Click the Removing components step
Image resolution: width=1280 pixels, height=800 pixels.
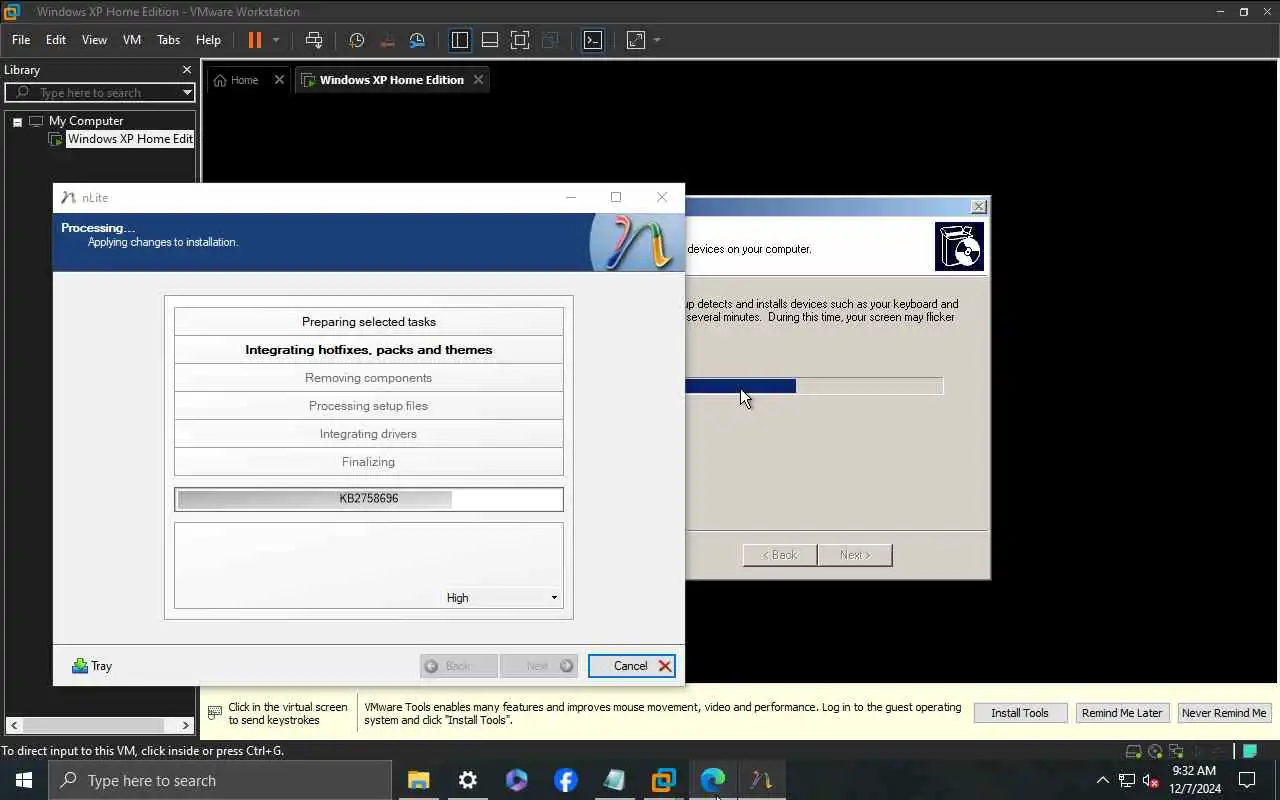click(x=369, y=378)
